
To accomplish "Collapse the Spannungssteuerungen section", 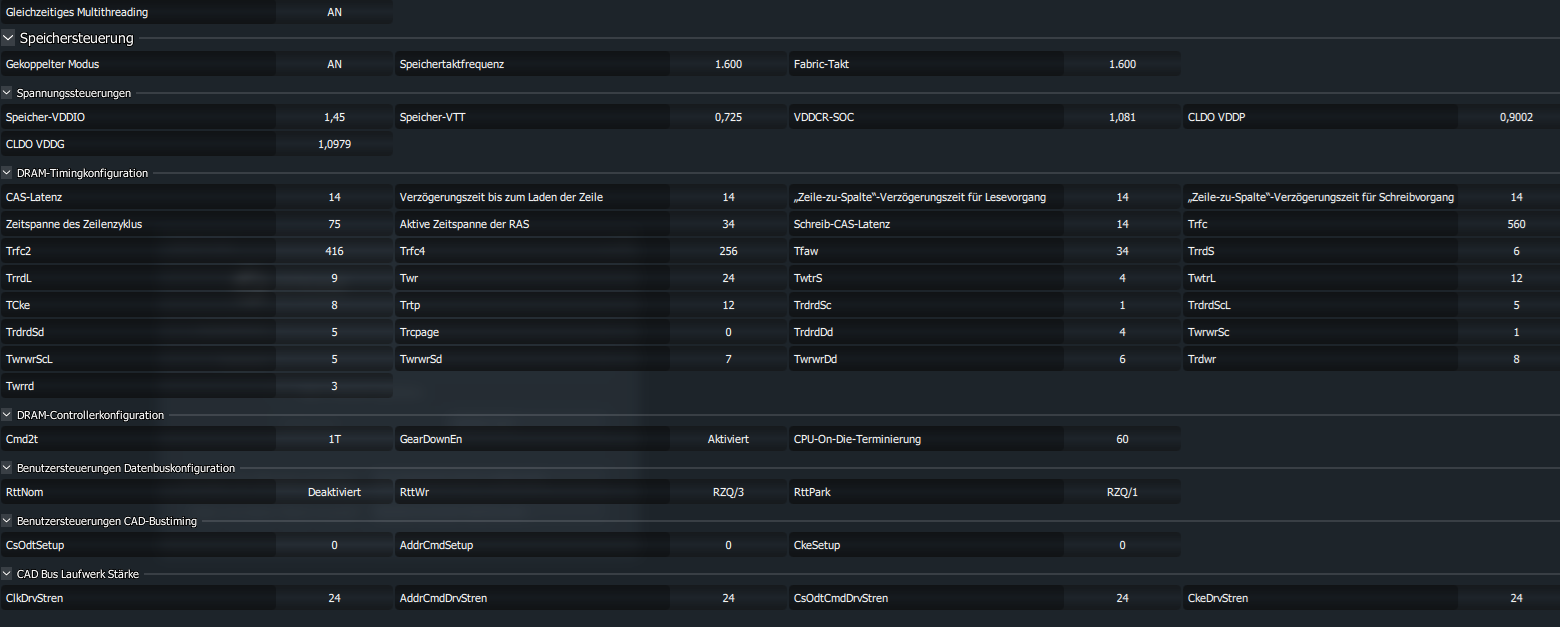I will click(x=7, y=93).
